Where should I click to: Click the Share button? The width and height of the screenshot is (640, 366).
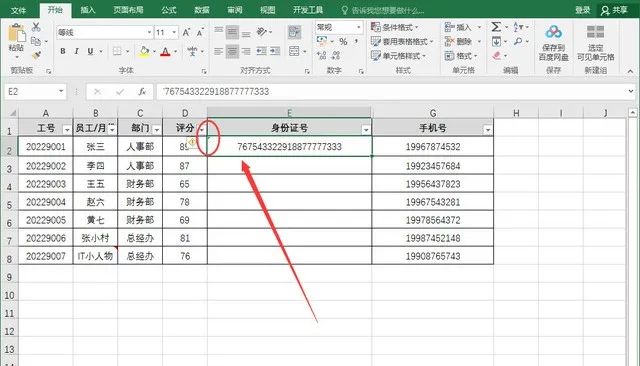coord(615,10)
